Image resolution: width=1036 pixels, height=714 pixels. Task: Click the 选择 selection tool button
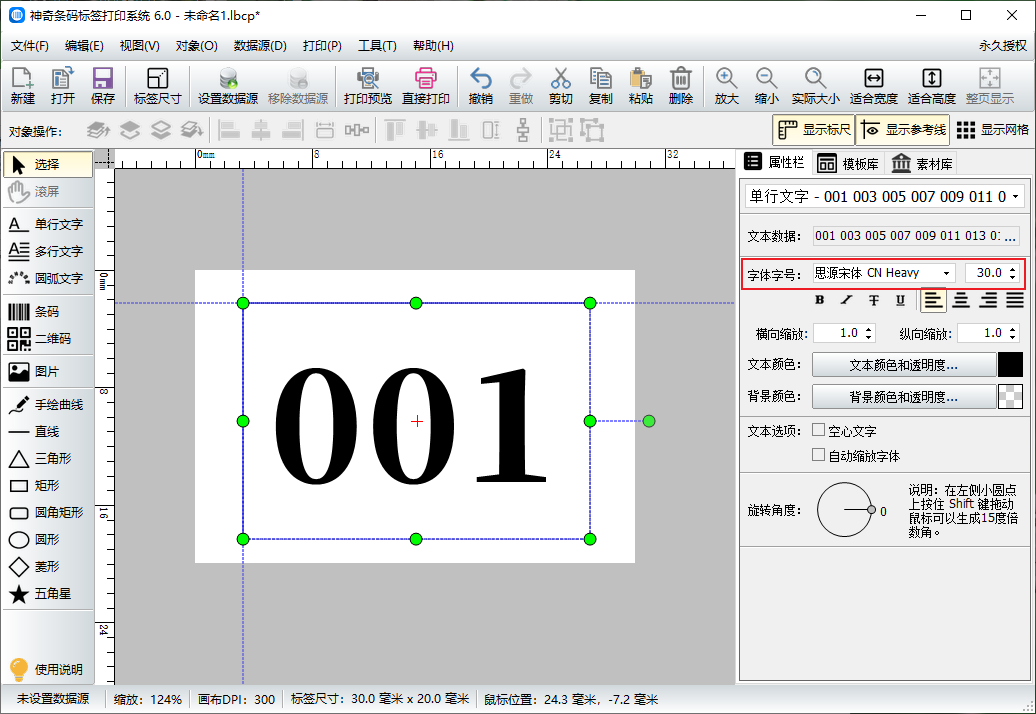(47, 164)
